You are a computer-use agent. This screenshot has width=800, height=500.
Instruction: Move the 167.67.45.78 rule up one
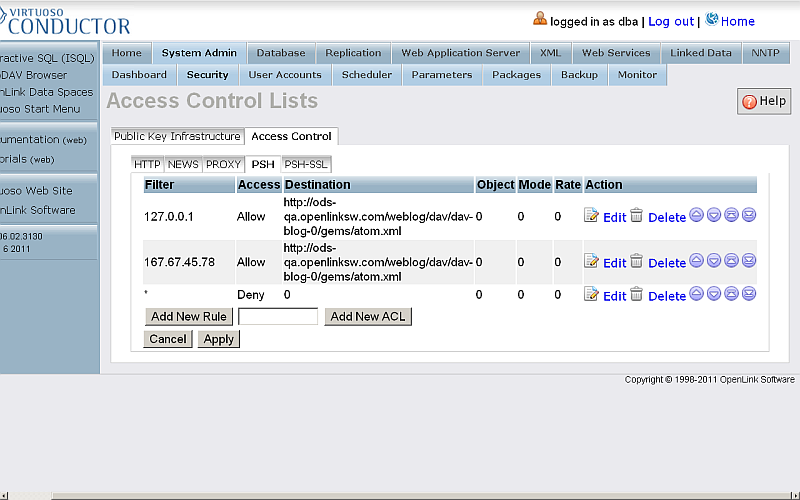696,260
